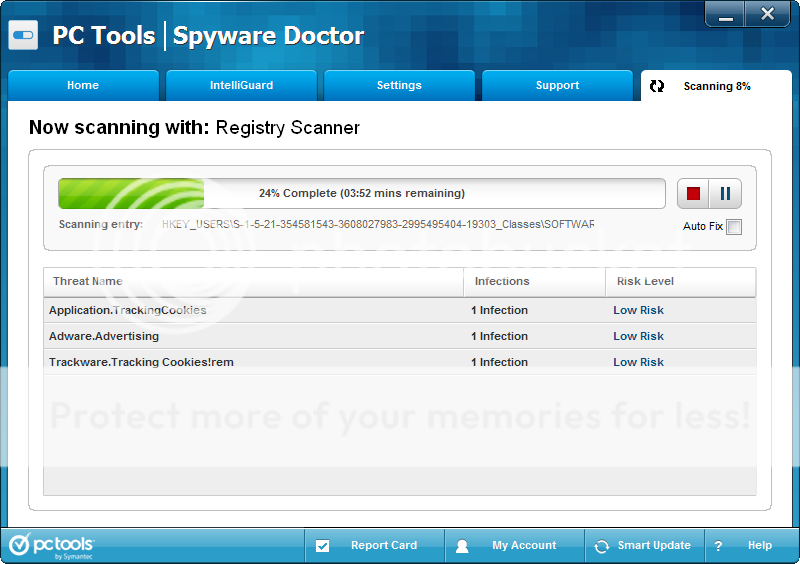Click the spinning scan icon on Scanning tab
800x564 pixels.
657,86
